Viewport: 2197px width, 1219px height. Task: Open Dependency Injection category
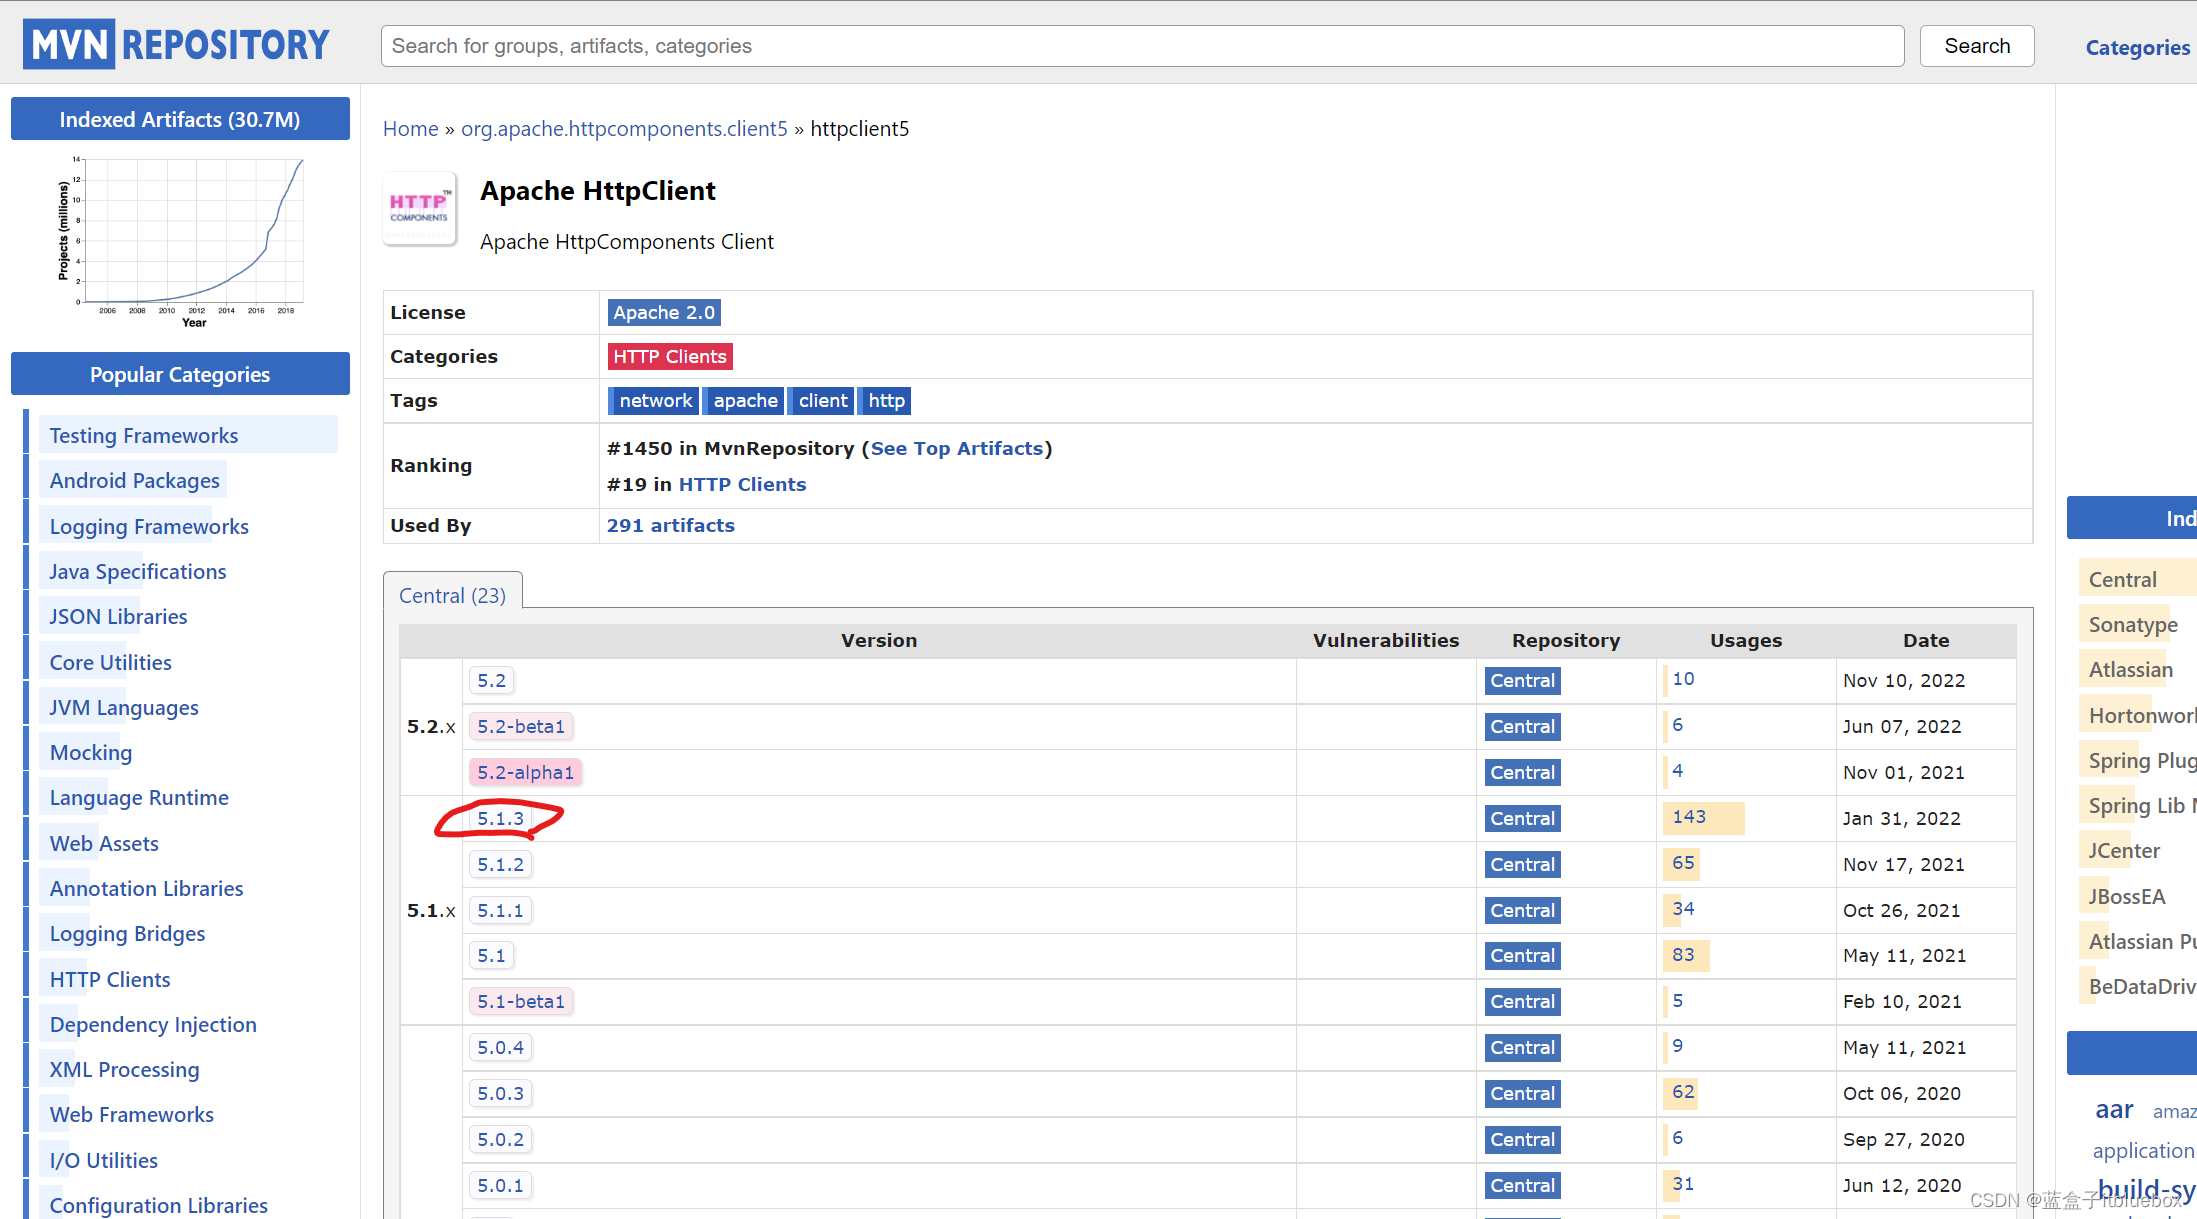pos(153,1025)
